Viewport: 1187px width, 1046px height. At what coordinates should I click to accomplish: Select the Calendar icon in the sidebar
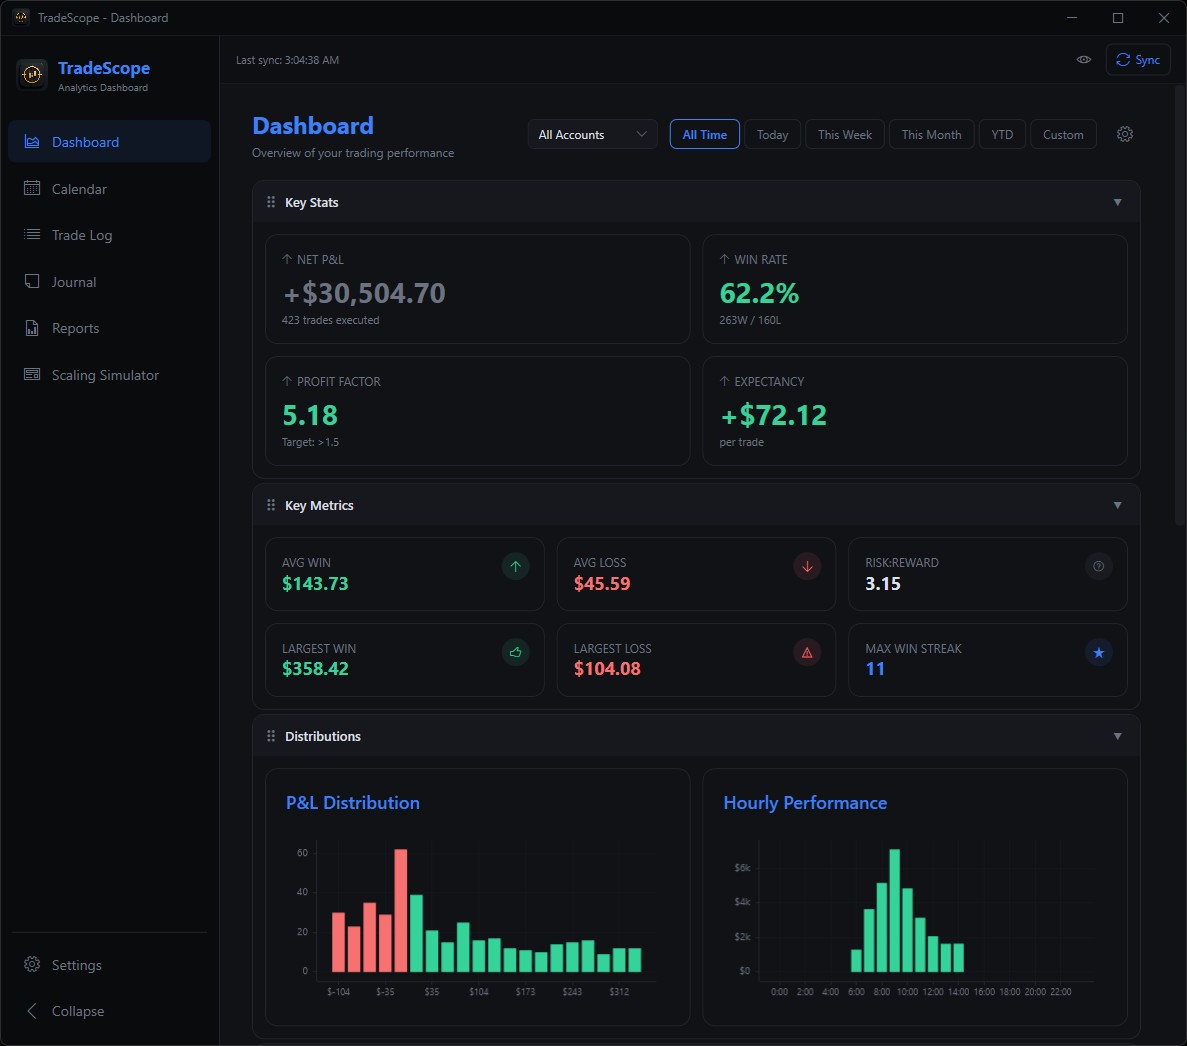pos(33,188)
